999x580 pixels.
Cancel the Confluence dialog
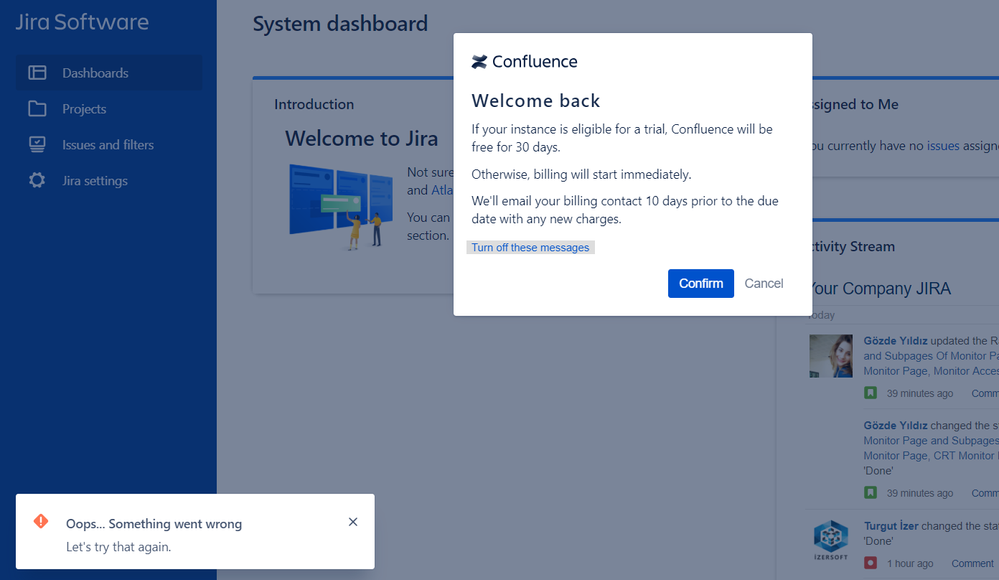pyautogui.click(x=764, y=284)
